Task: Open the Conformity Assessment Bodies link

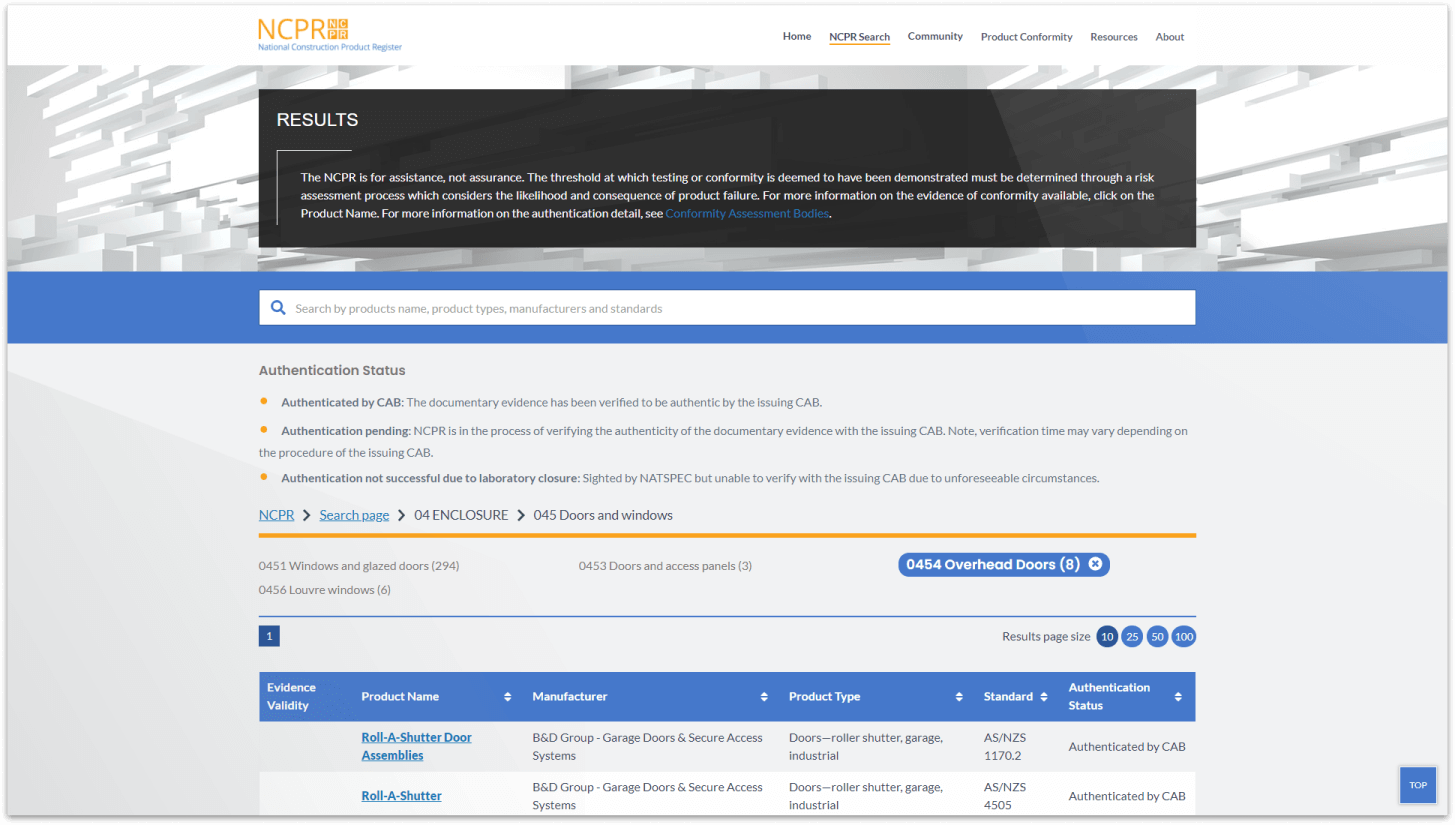Action: click(x=747, y=213)
